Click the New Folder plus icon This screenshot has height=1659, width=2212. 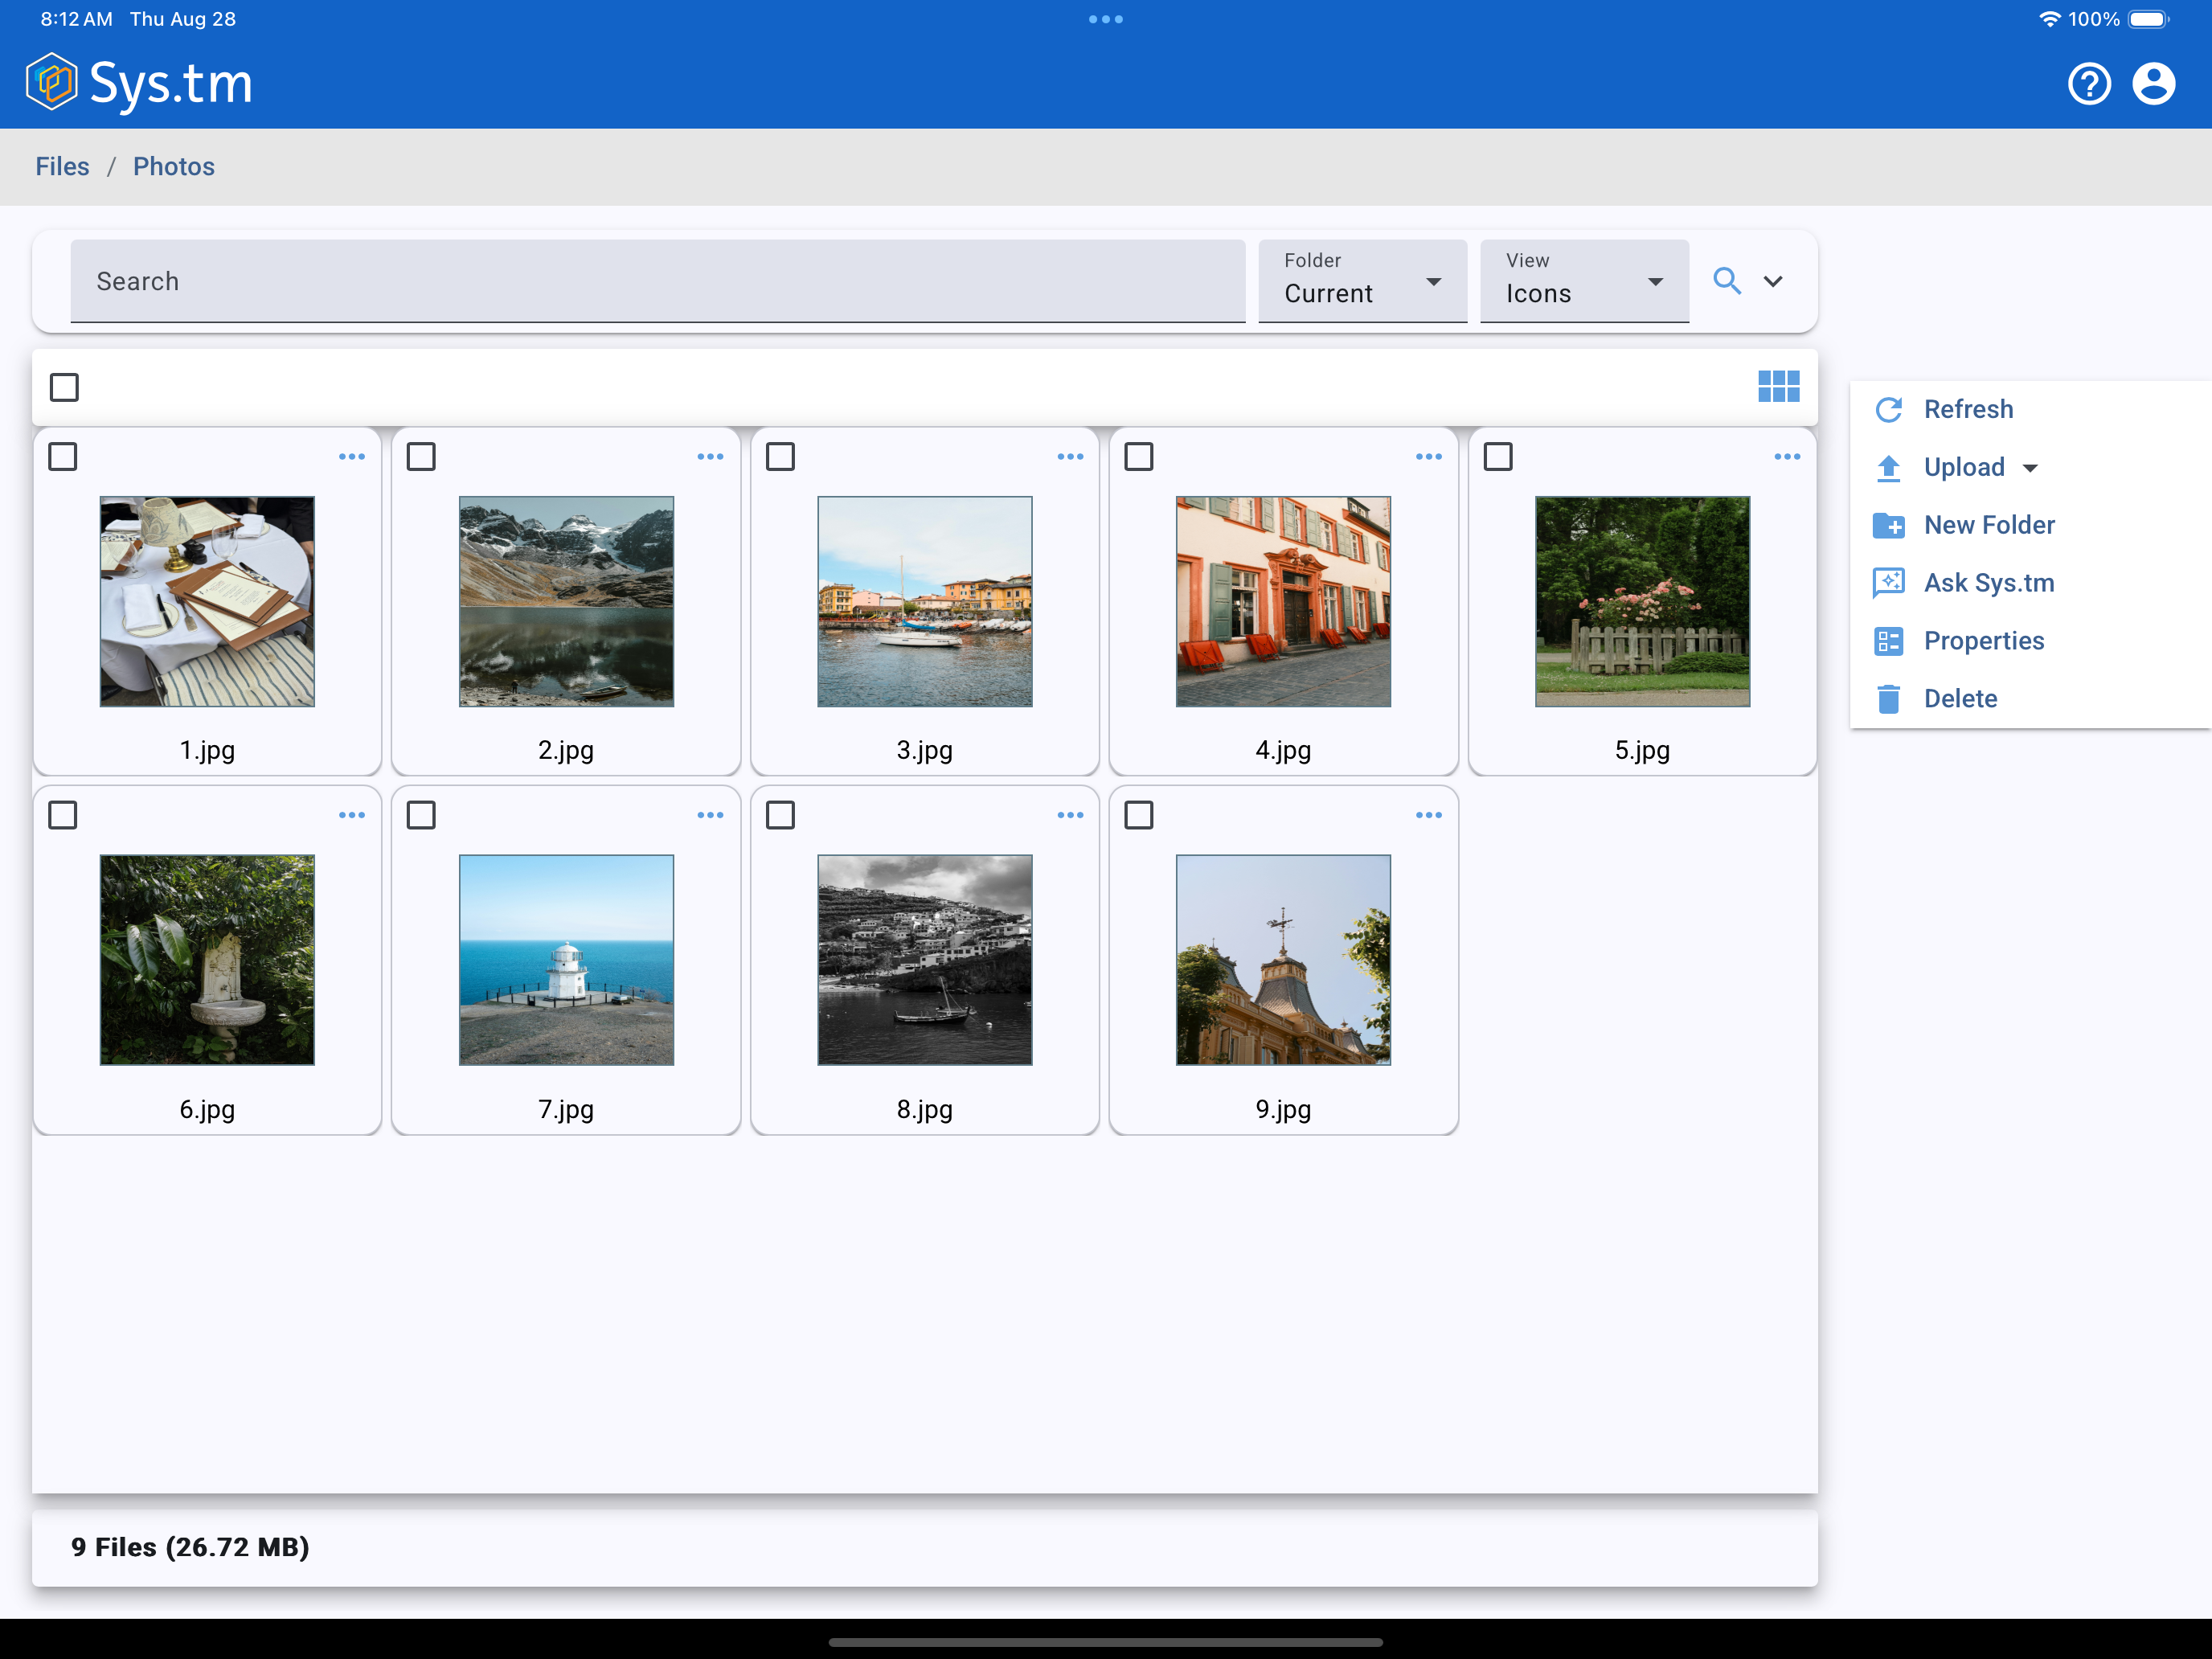click(x=1888, y=525)
